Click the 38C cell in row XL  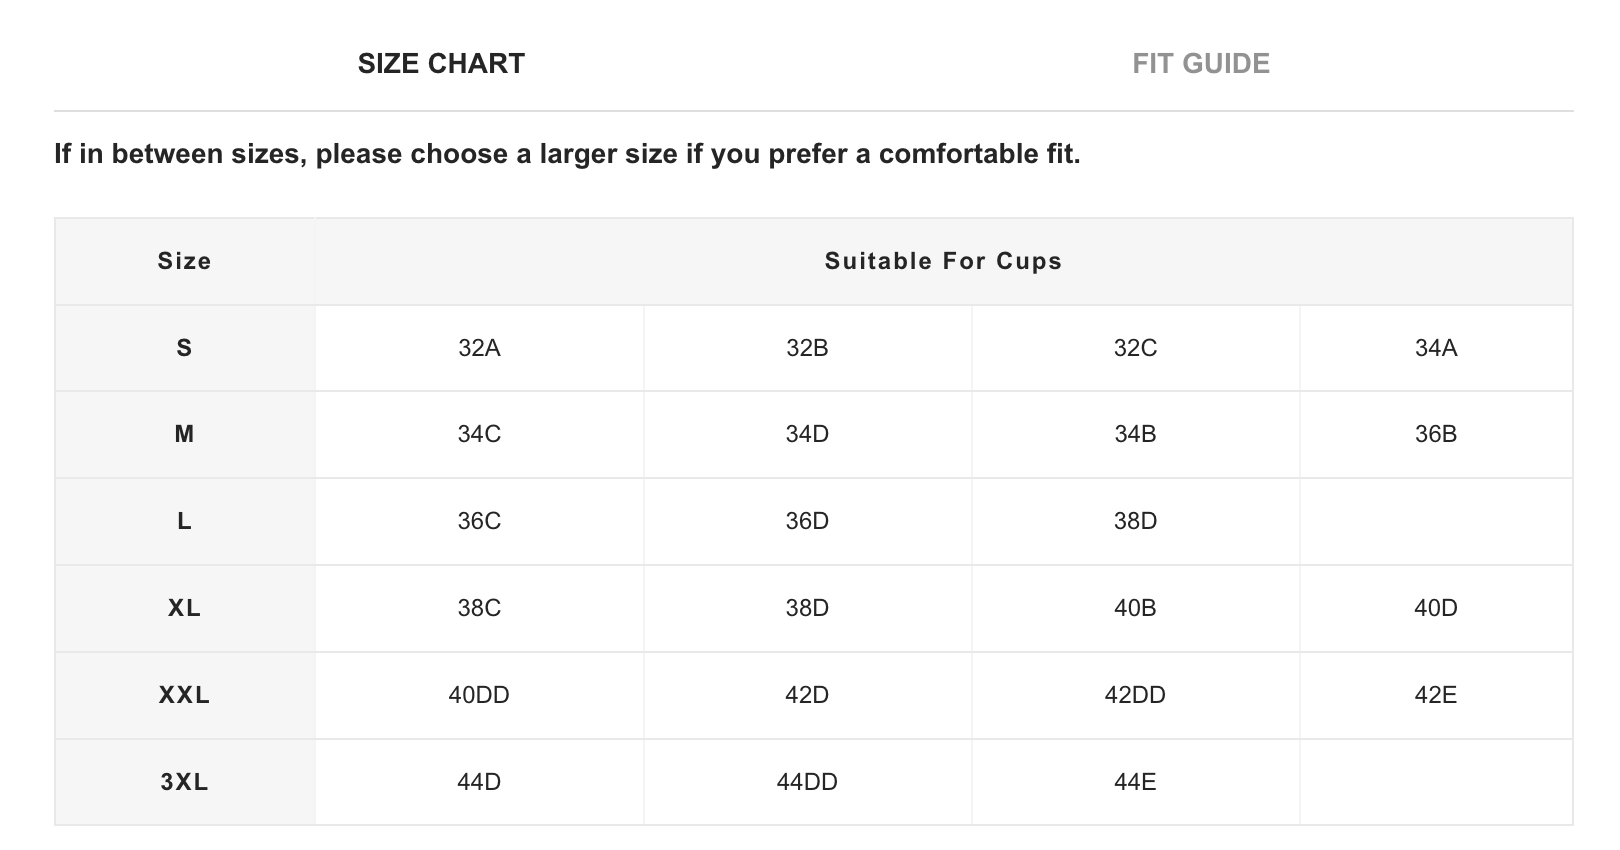[479, 608]
